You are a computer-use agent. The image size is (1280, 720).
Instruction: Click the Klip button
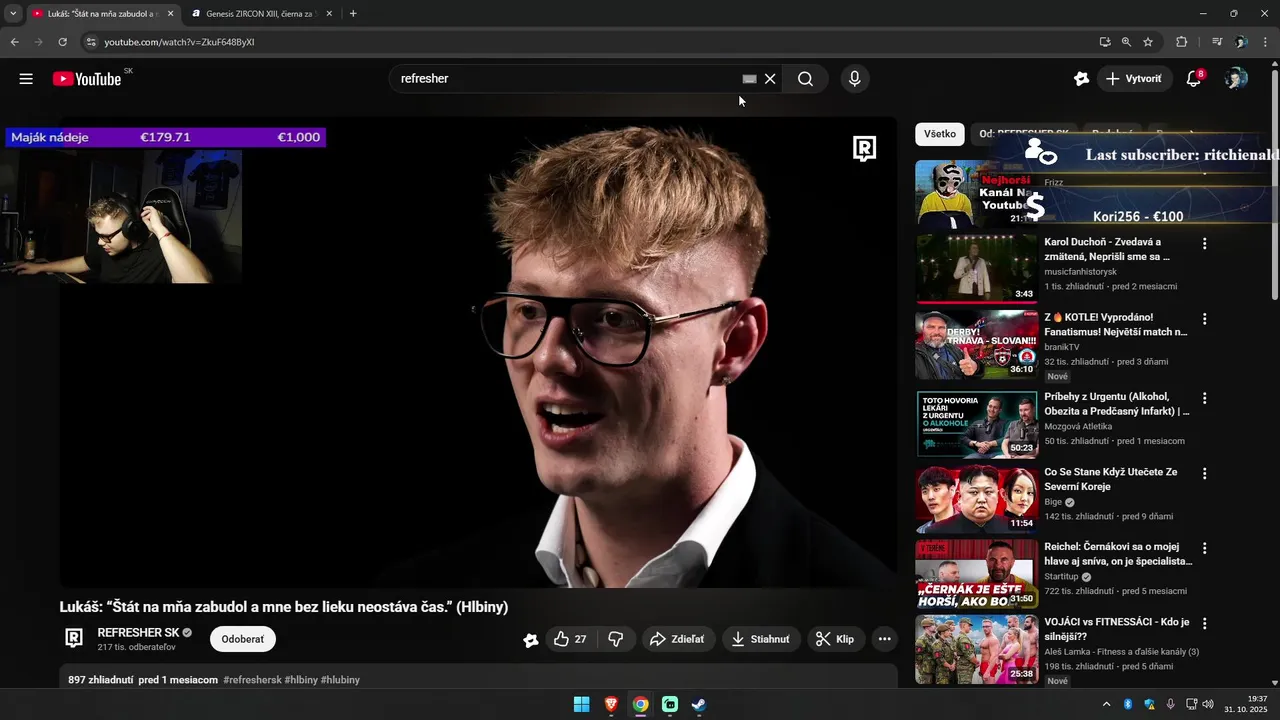835,639
